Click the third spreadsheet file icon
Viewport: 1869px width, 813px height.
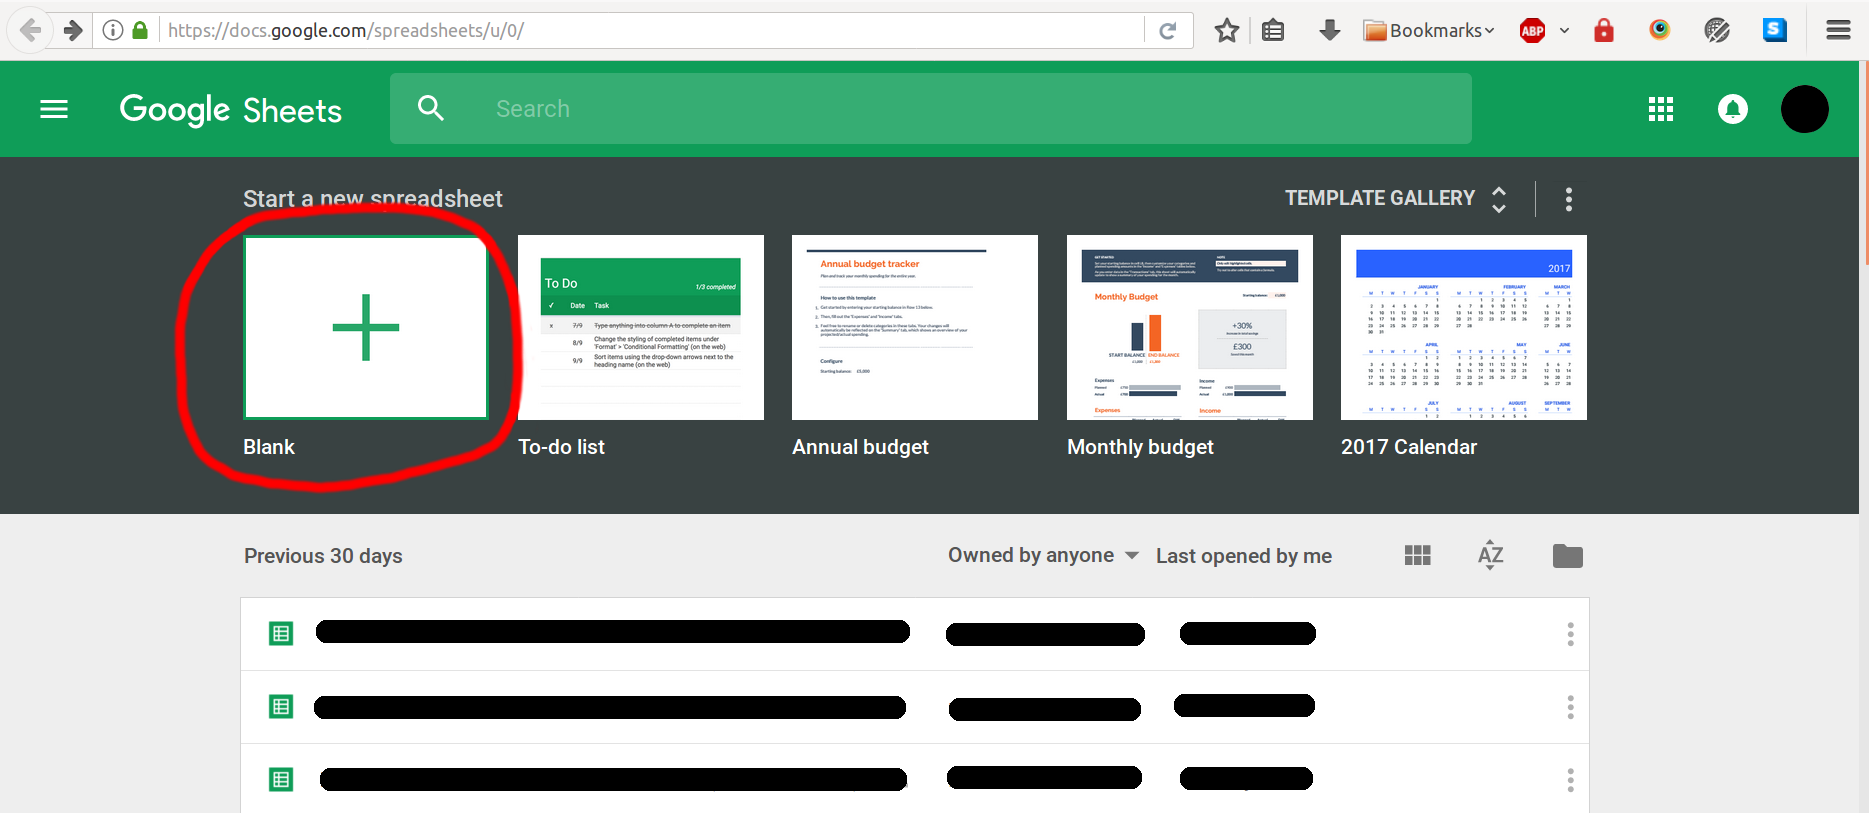[281, 779]
